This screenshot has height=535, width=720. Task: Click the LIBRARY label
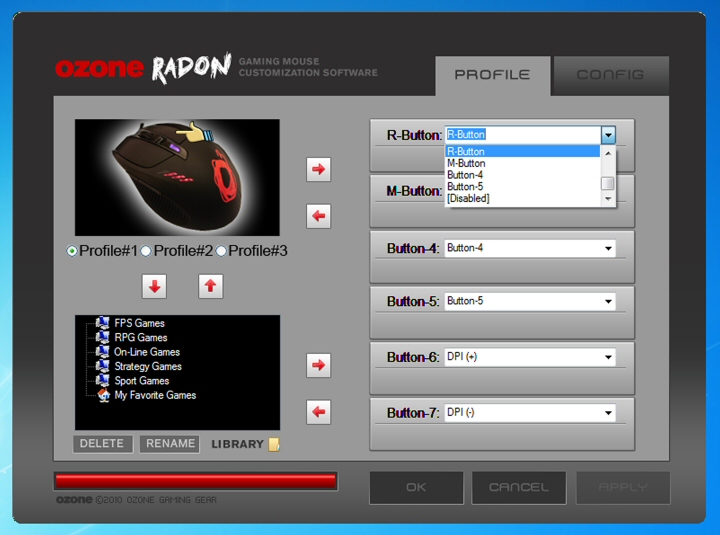(x=237, y=444)
